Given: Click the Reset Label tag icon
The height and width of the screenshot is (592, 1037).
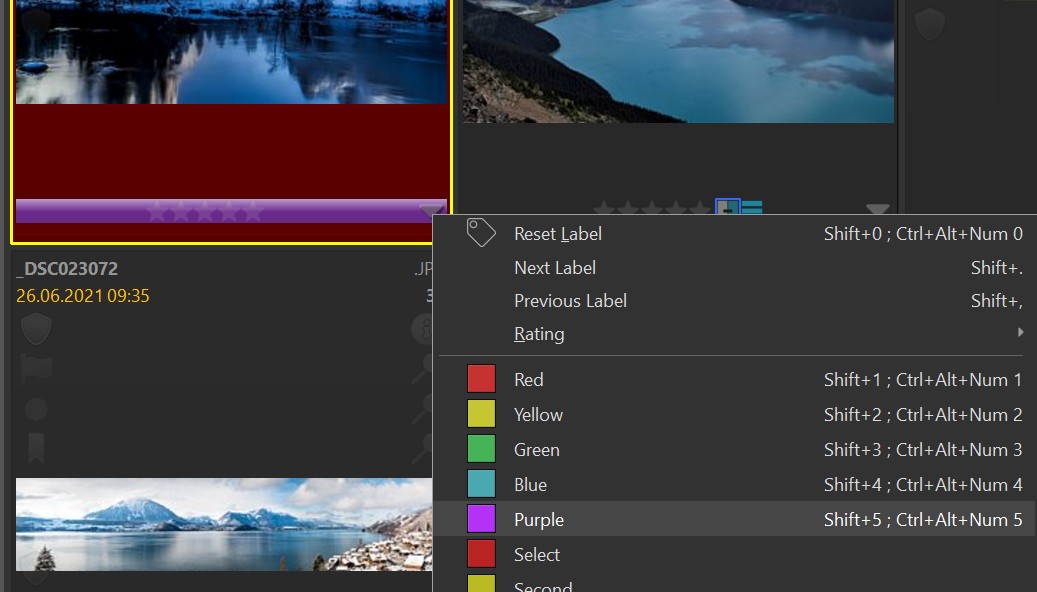Looking at the screenshot, I should [481, 233].
